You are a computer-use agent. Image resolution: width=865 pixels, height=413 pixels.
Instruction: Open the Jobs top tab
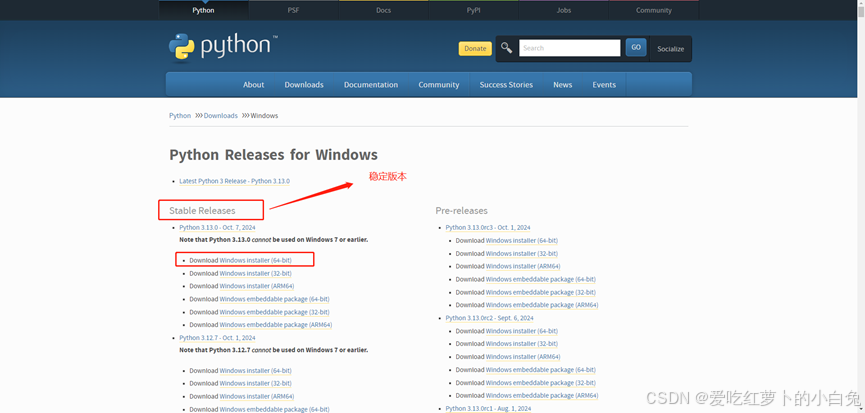pos(563,10)
